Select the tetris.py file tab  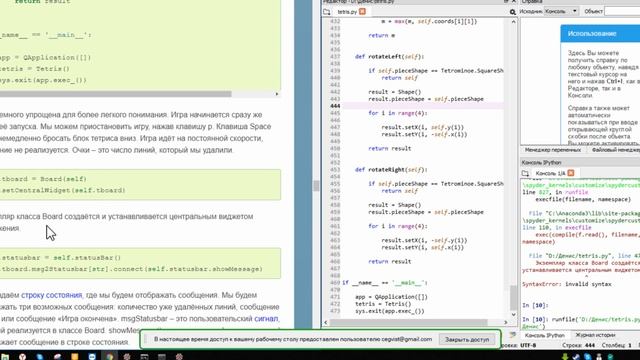(347, 12)
